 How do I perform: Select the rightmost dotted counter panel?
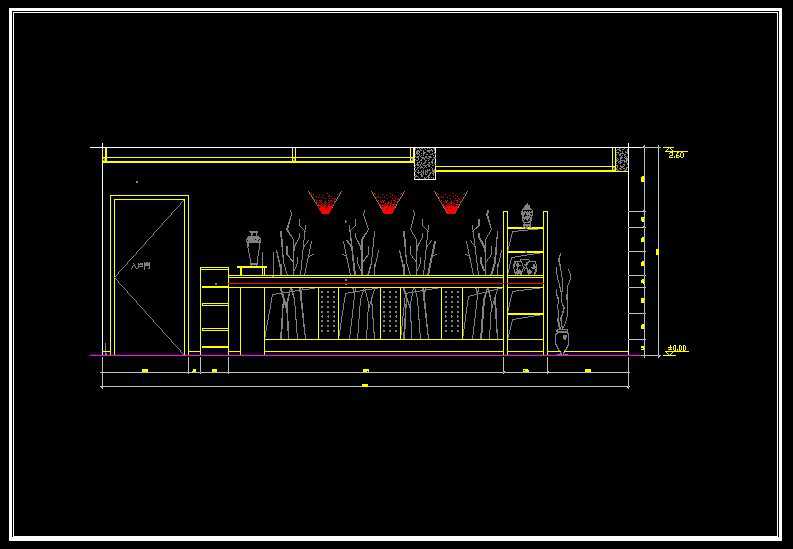point(451,313)
